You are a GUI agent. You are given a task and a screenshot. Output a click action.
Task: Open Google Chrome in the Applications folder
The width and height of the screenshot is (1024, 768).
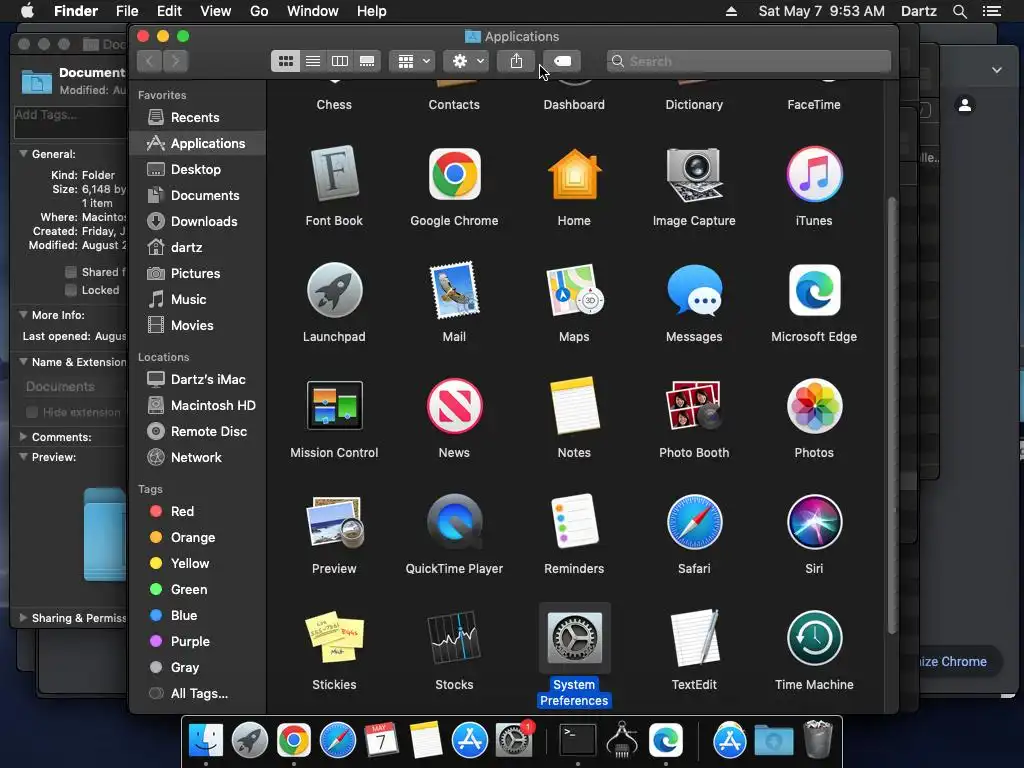(455, 174)
